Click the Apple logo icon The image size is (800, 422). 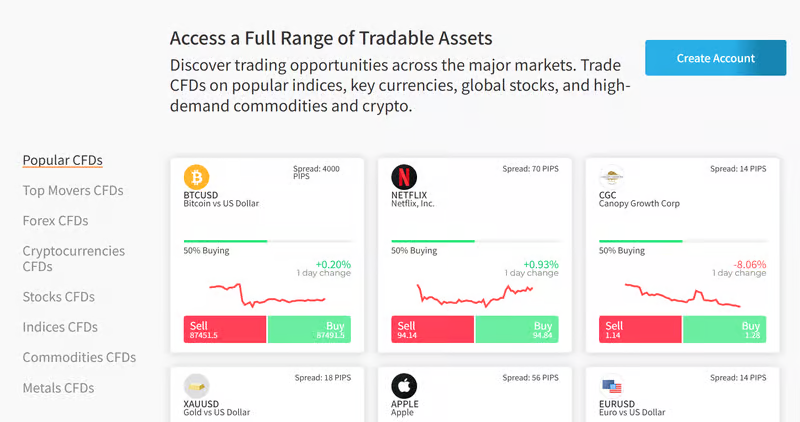point(404,386)
